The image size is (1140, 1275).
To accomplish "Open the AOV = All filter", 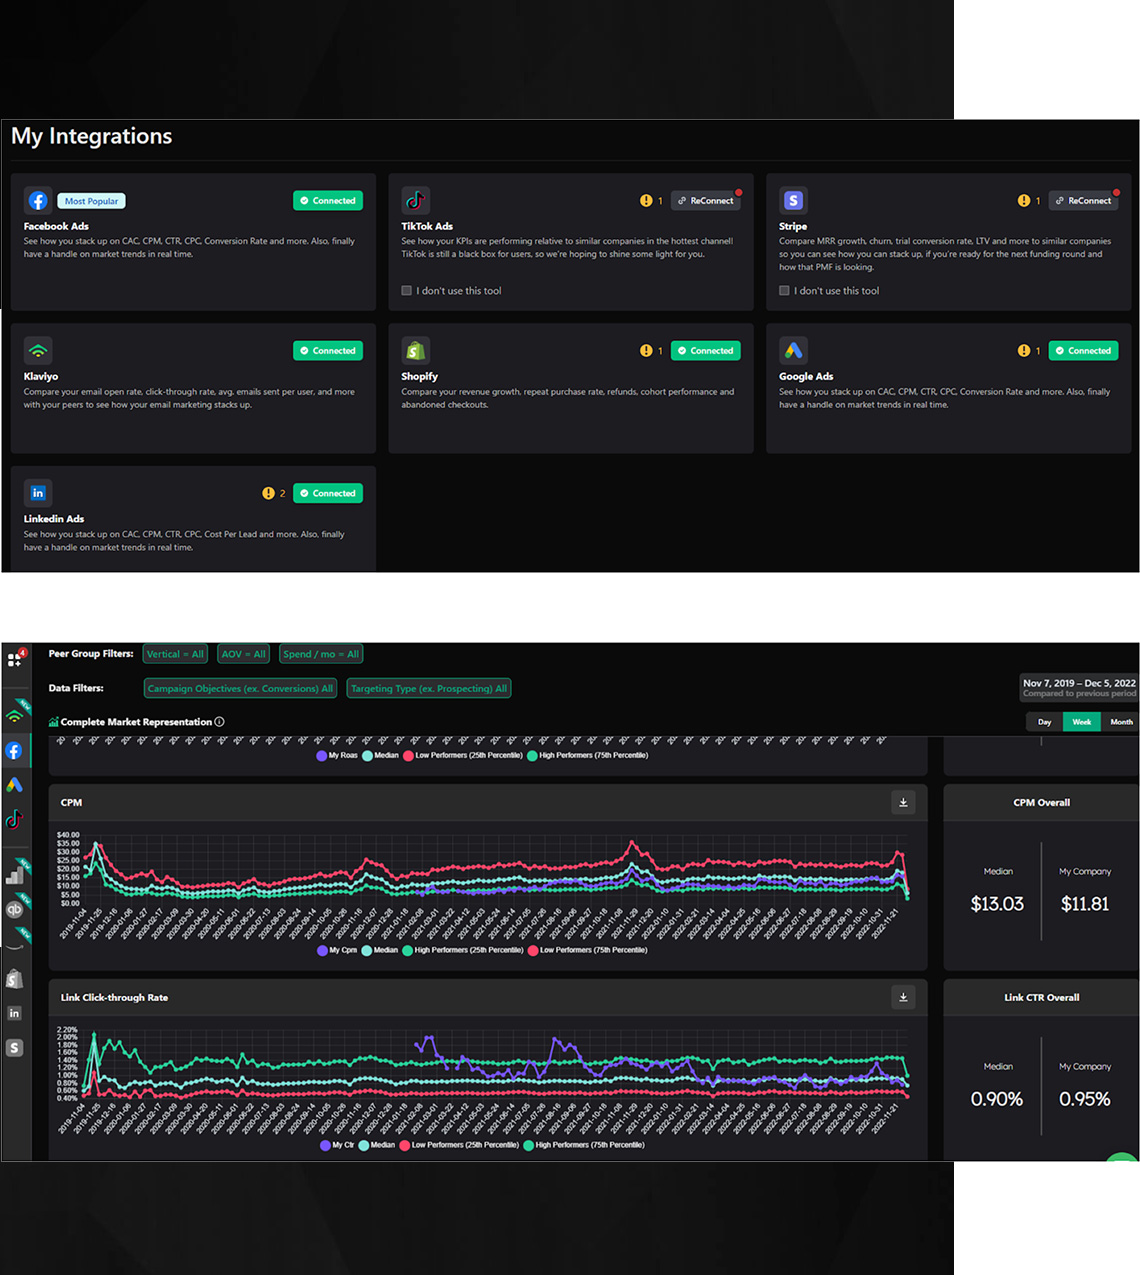I will pos(244,654).
